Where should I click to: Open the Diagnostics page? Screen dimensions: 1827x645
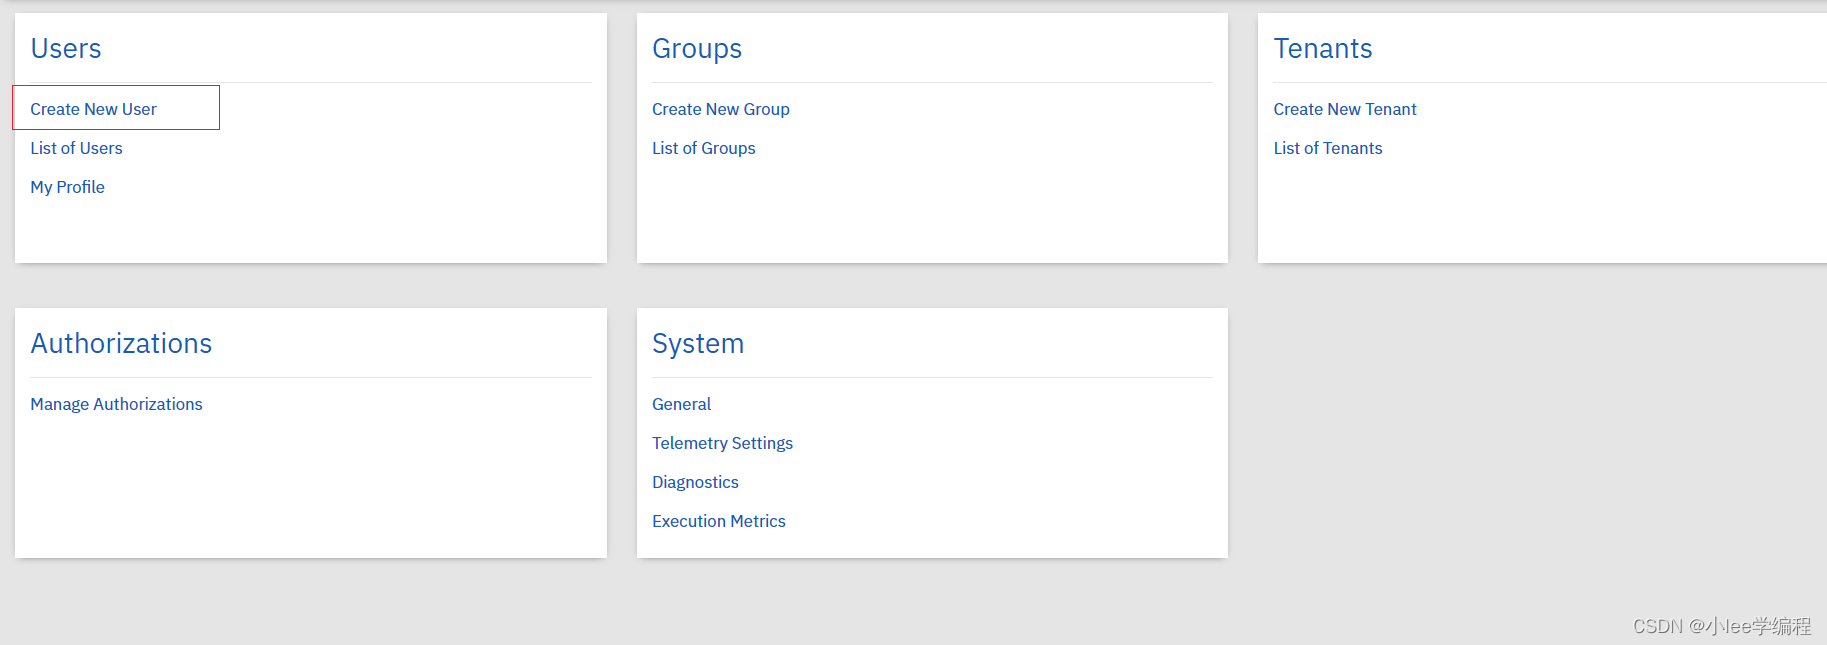pyautogui.click(x=695, y=482)
